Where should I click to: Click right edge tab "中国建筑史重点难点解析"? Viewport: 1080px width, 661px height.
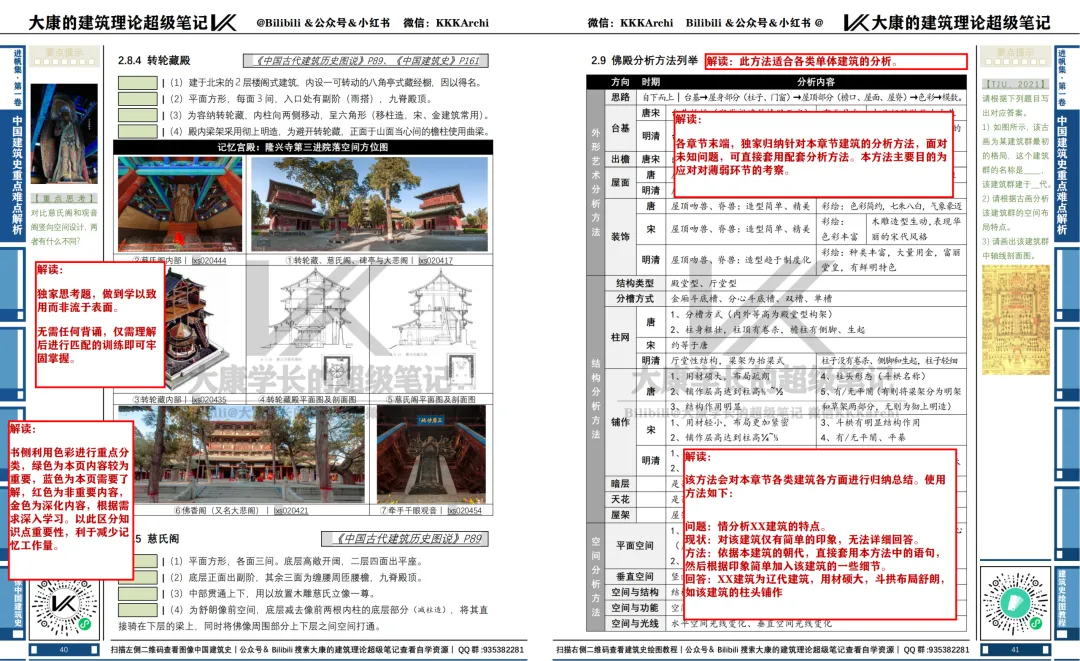(x=1061, y=176)
